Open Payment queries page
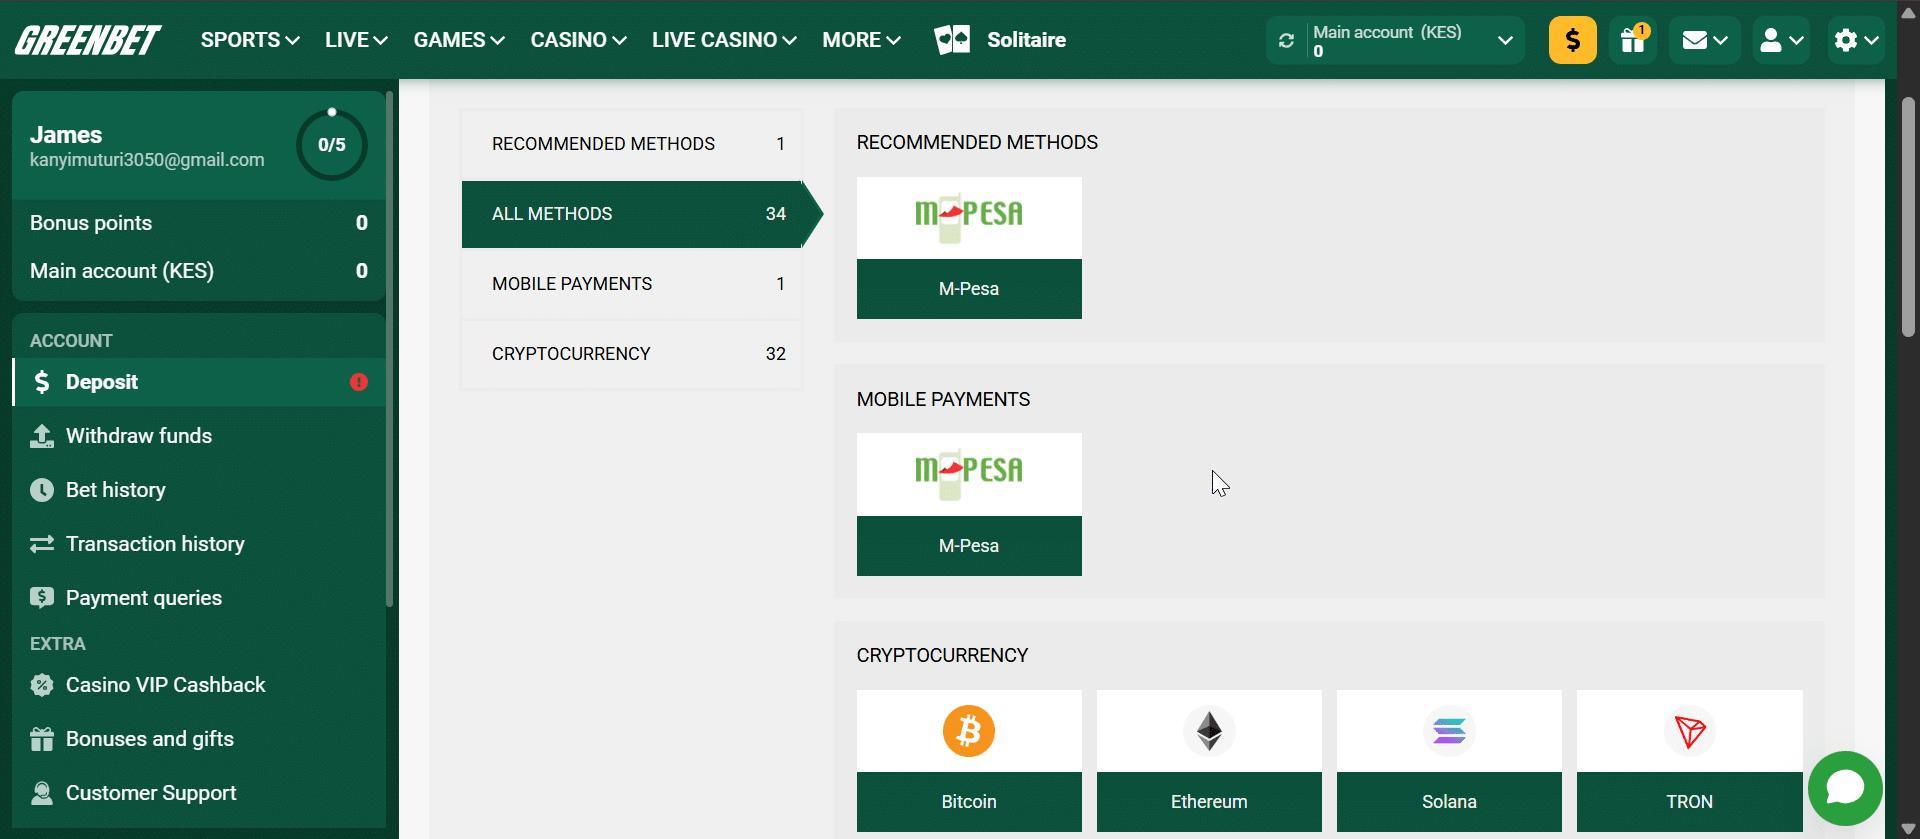Viewport: 1920px width, 839px height. click(199, 598)
